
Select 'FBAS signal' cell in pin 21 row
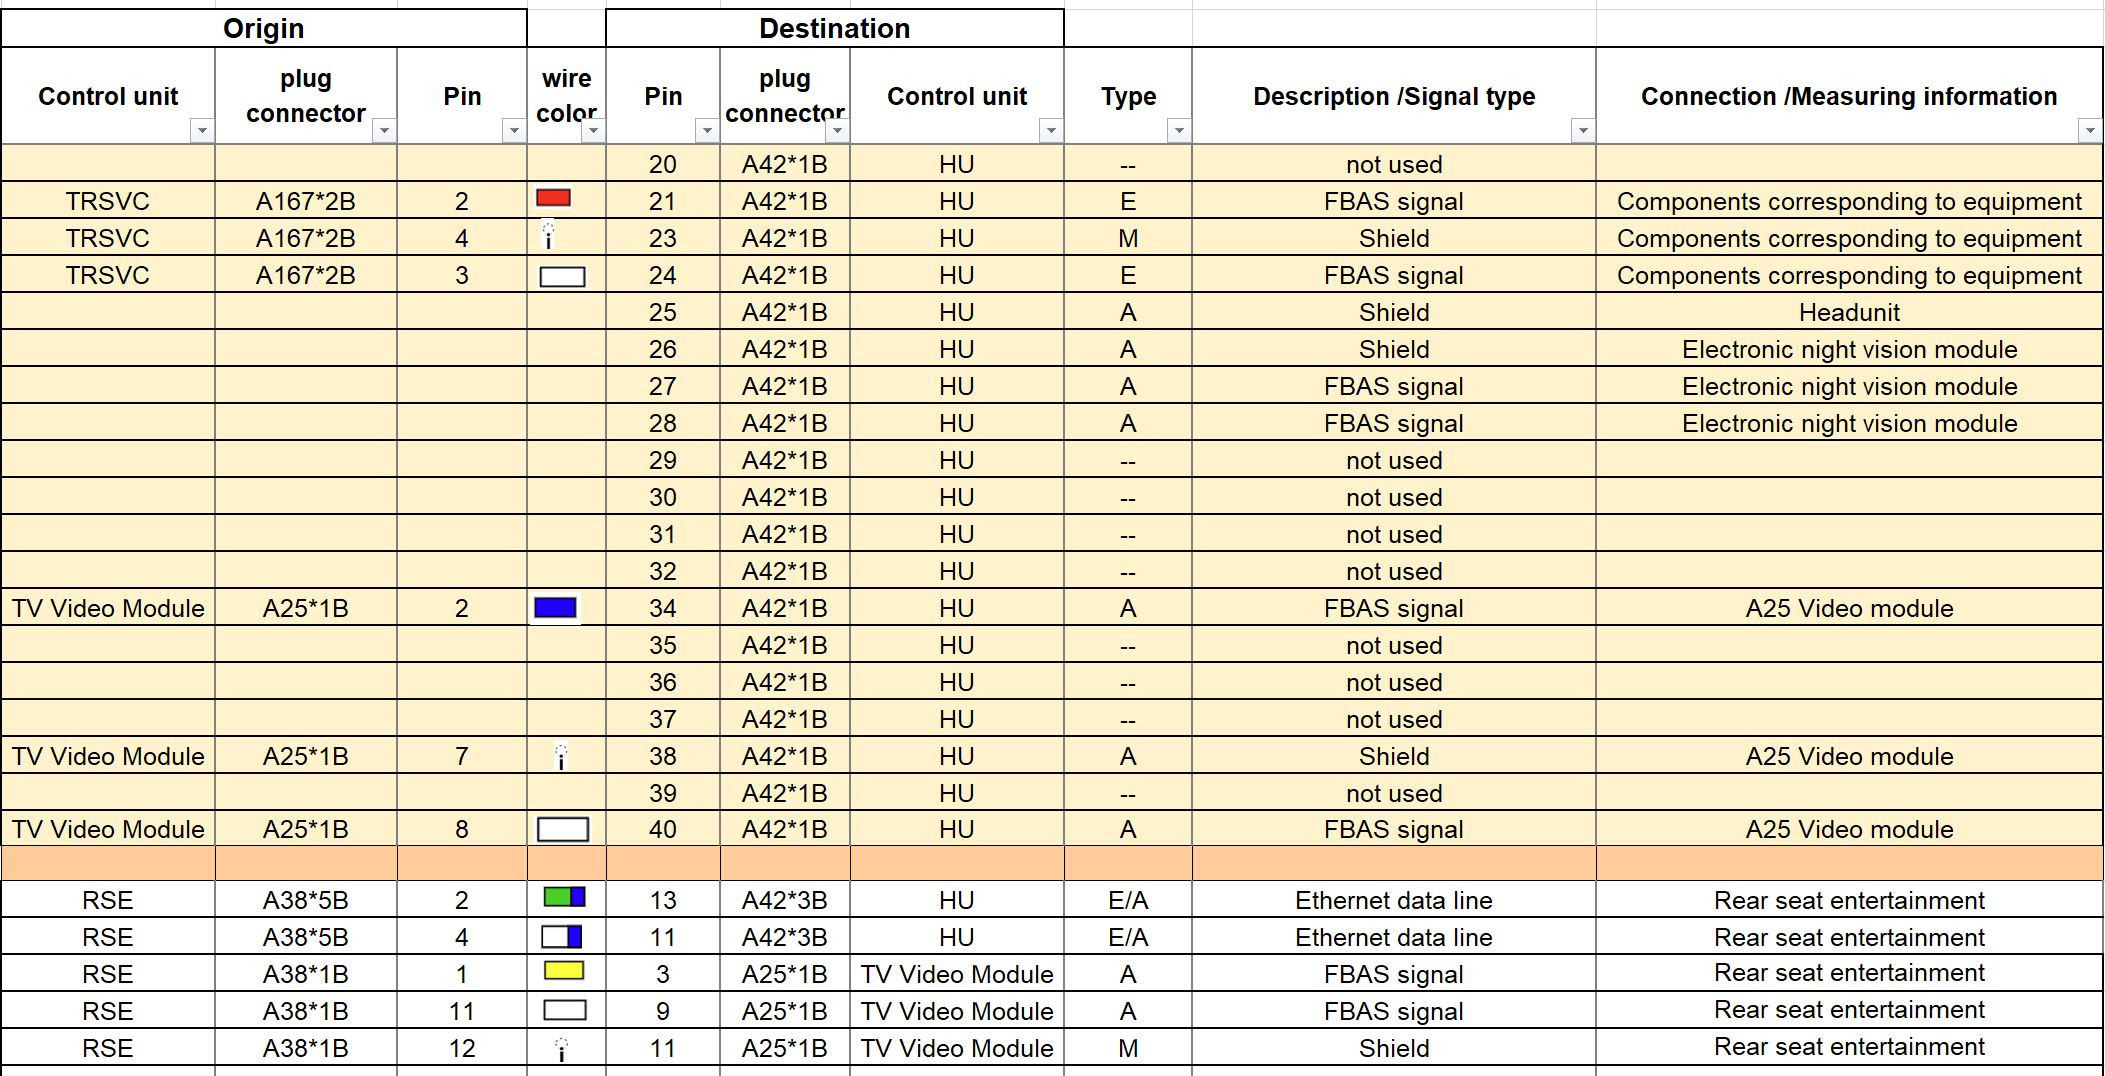pyautogui.click(x=1394, y=201)
